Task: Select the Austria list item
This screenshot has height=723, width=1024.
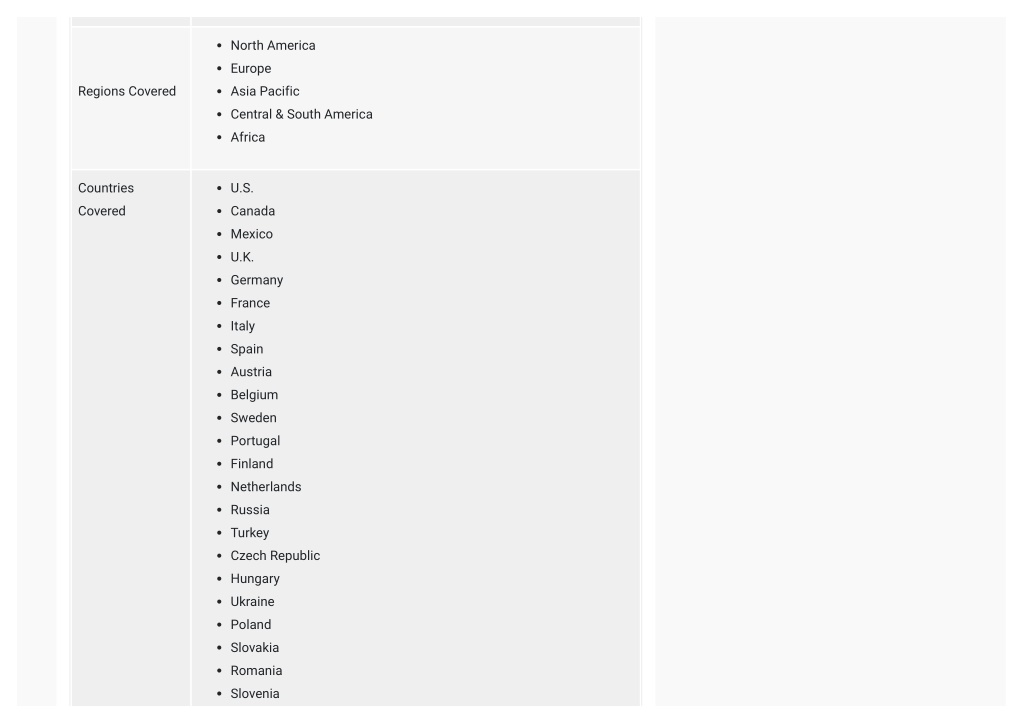Action: pyautogui.click(x=251, y=372)
